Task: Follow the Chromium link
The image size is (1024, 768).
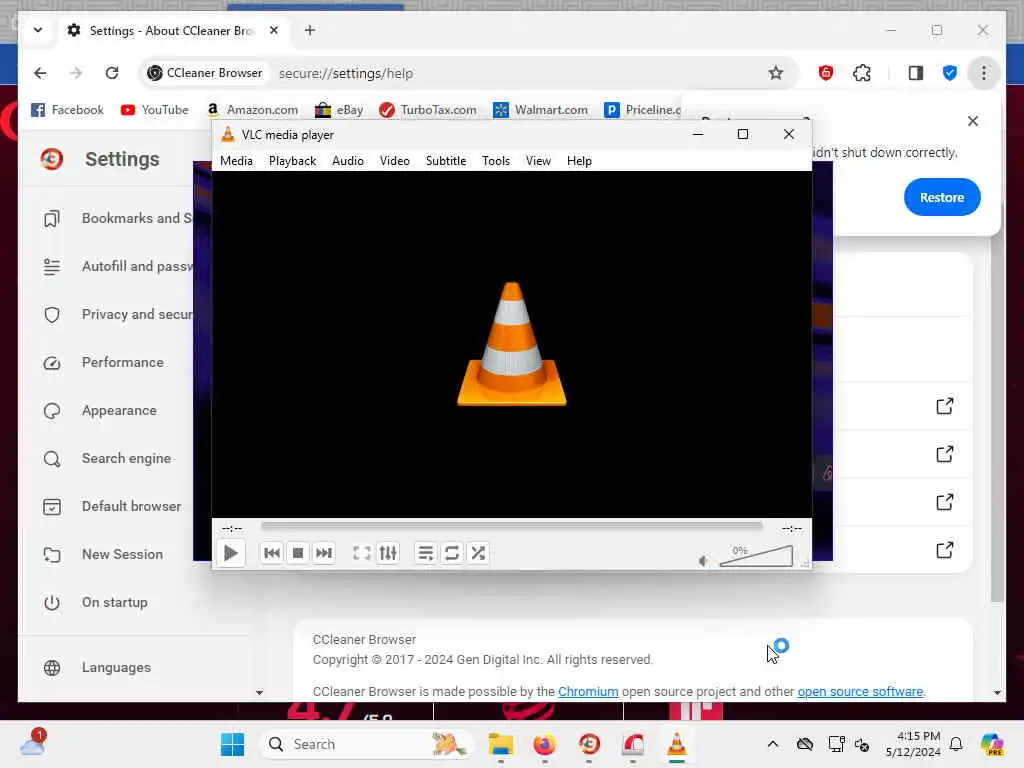Action: click(588, 692)
